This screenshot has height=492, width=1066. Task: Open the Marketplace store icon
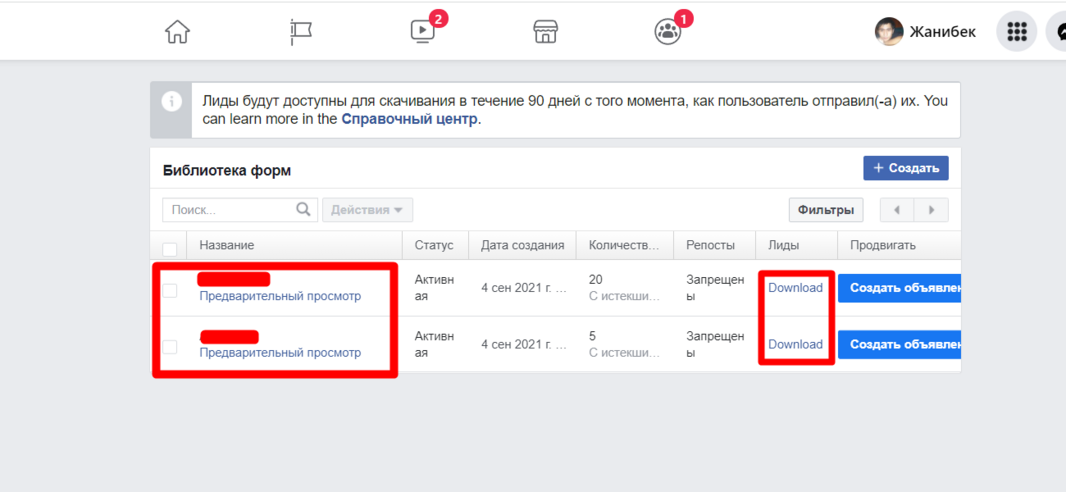coord(545,32)
